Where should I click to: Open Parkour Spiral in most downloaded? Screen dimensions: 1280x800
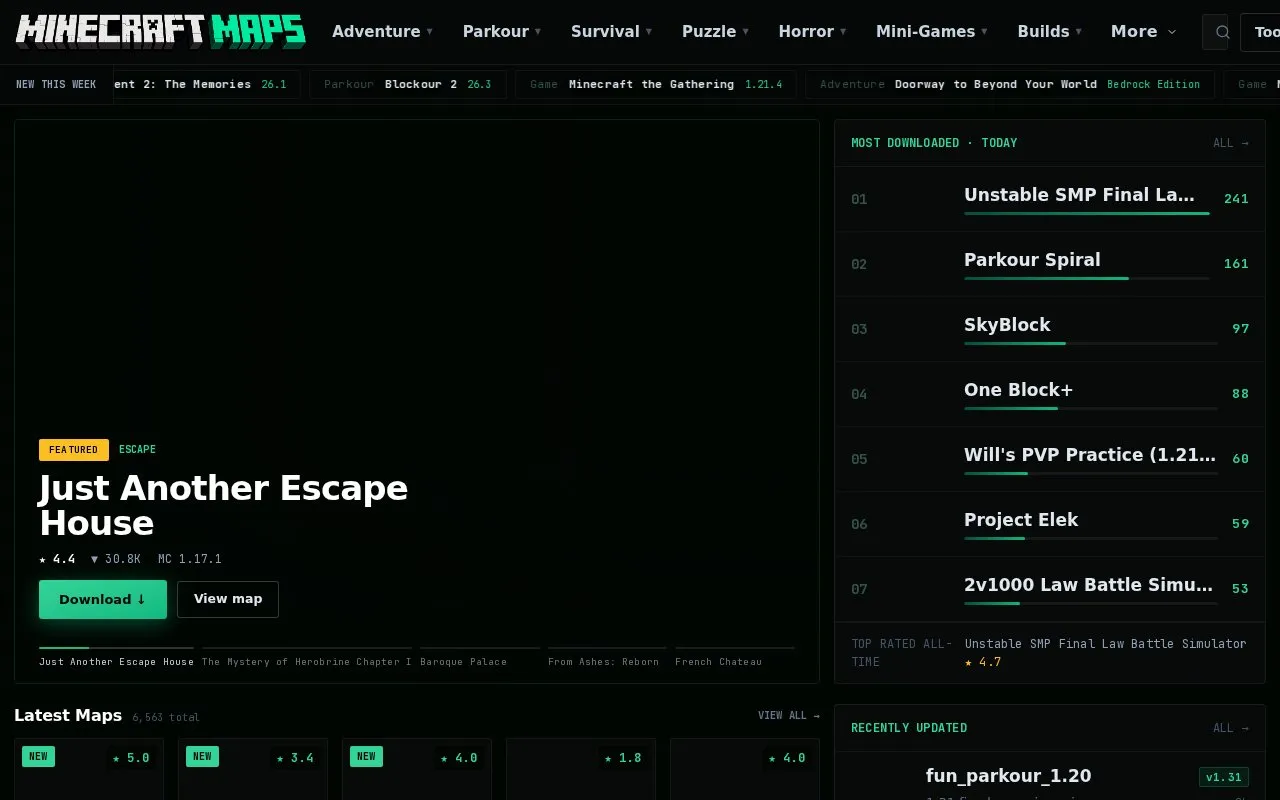(1052, 264)
